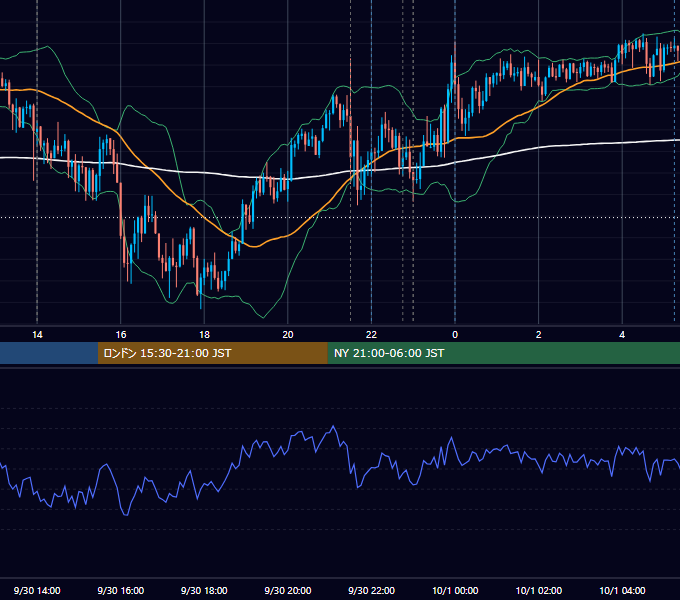
Task: Click hour label 2 on time axis
Action: 539,335
